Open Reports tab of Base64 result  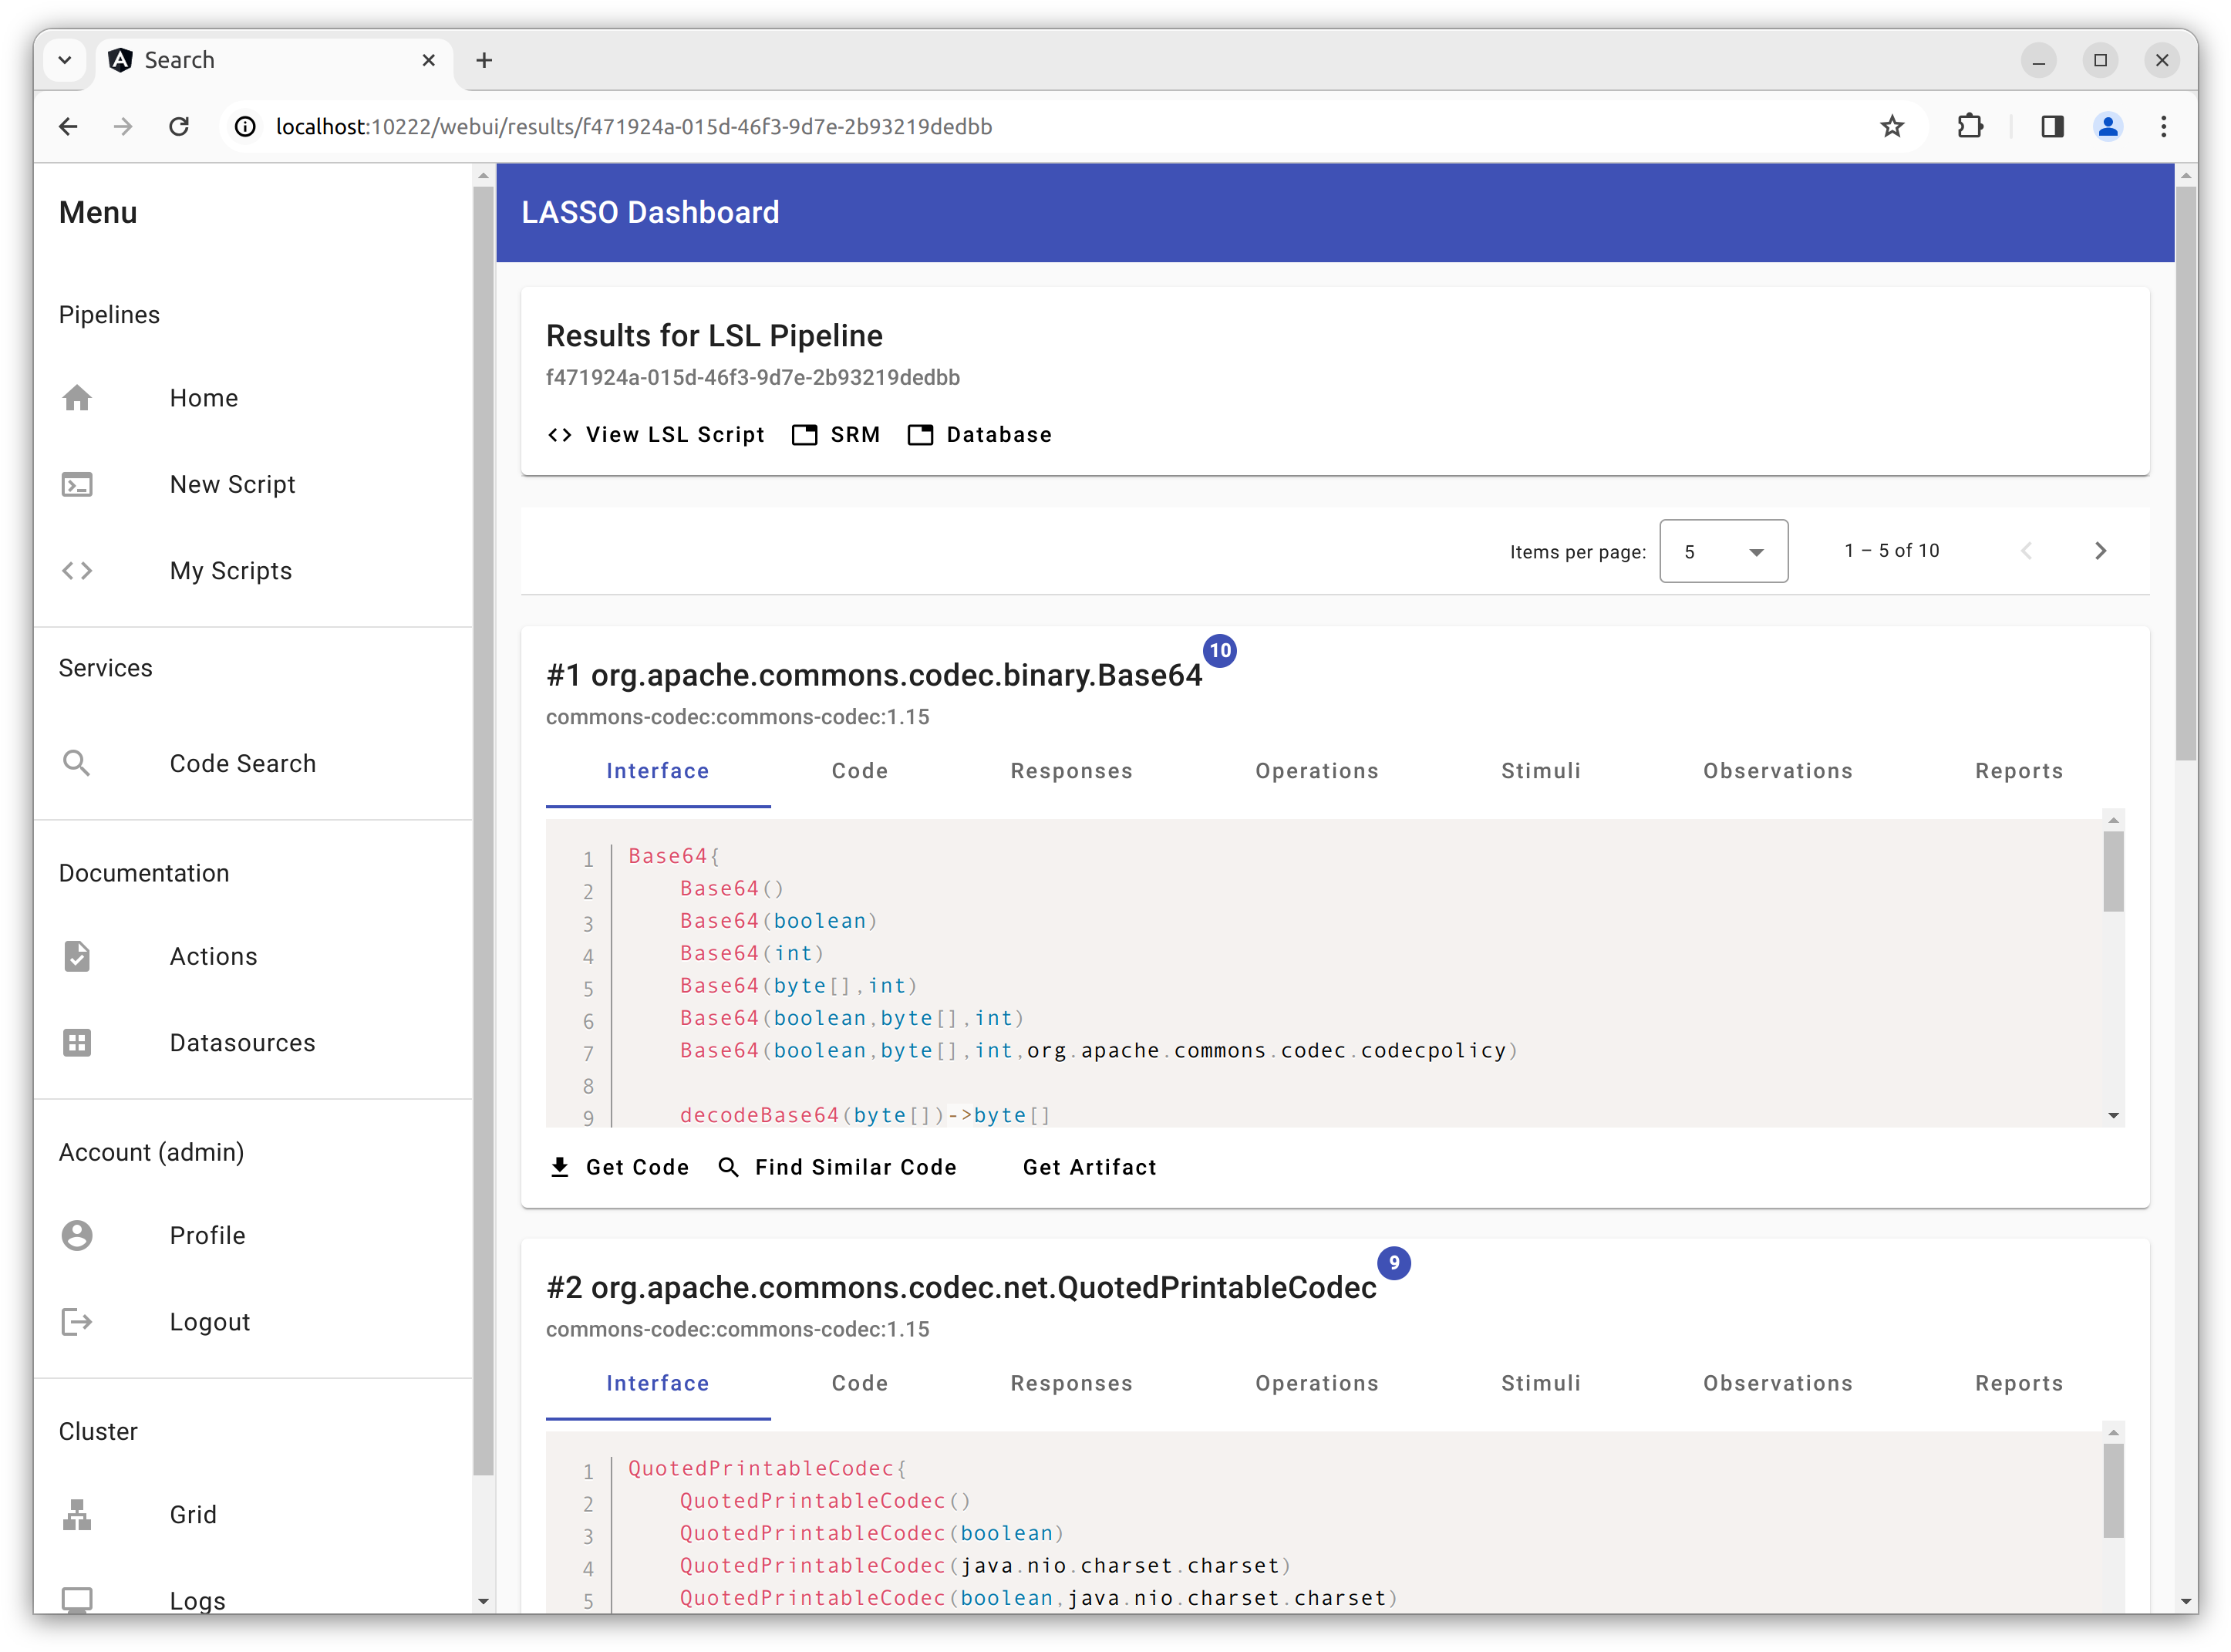pyautogui.click(x=2018, y=771)
